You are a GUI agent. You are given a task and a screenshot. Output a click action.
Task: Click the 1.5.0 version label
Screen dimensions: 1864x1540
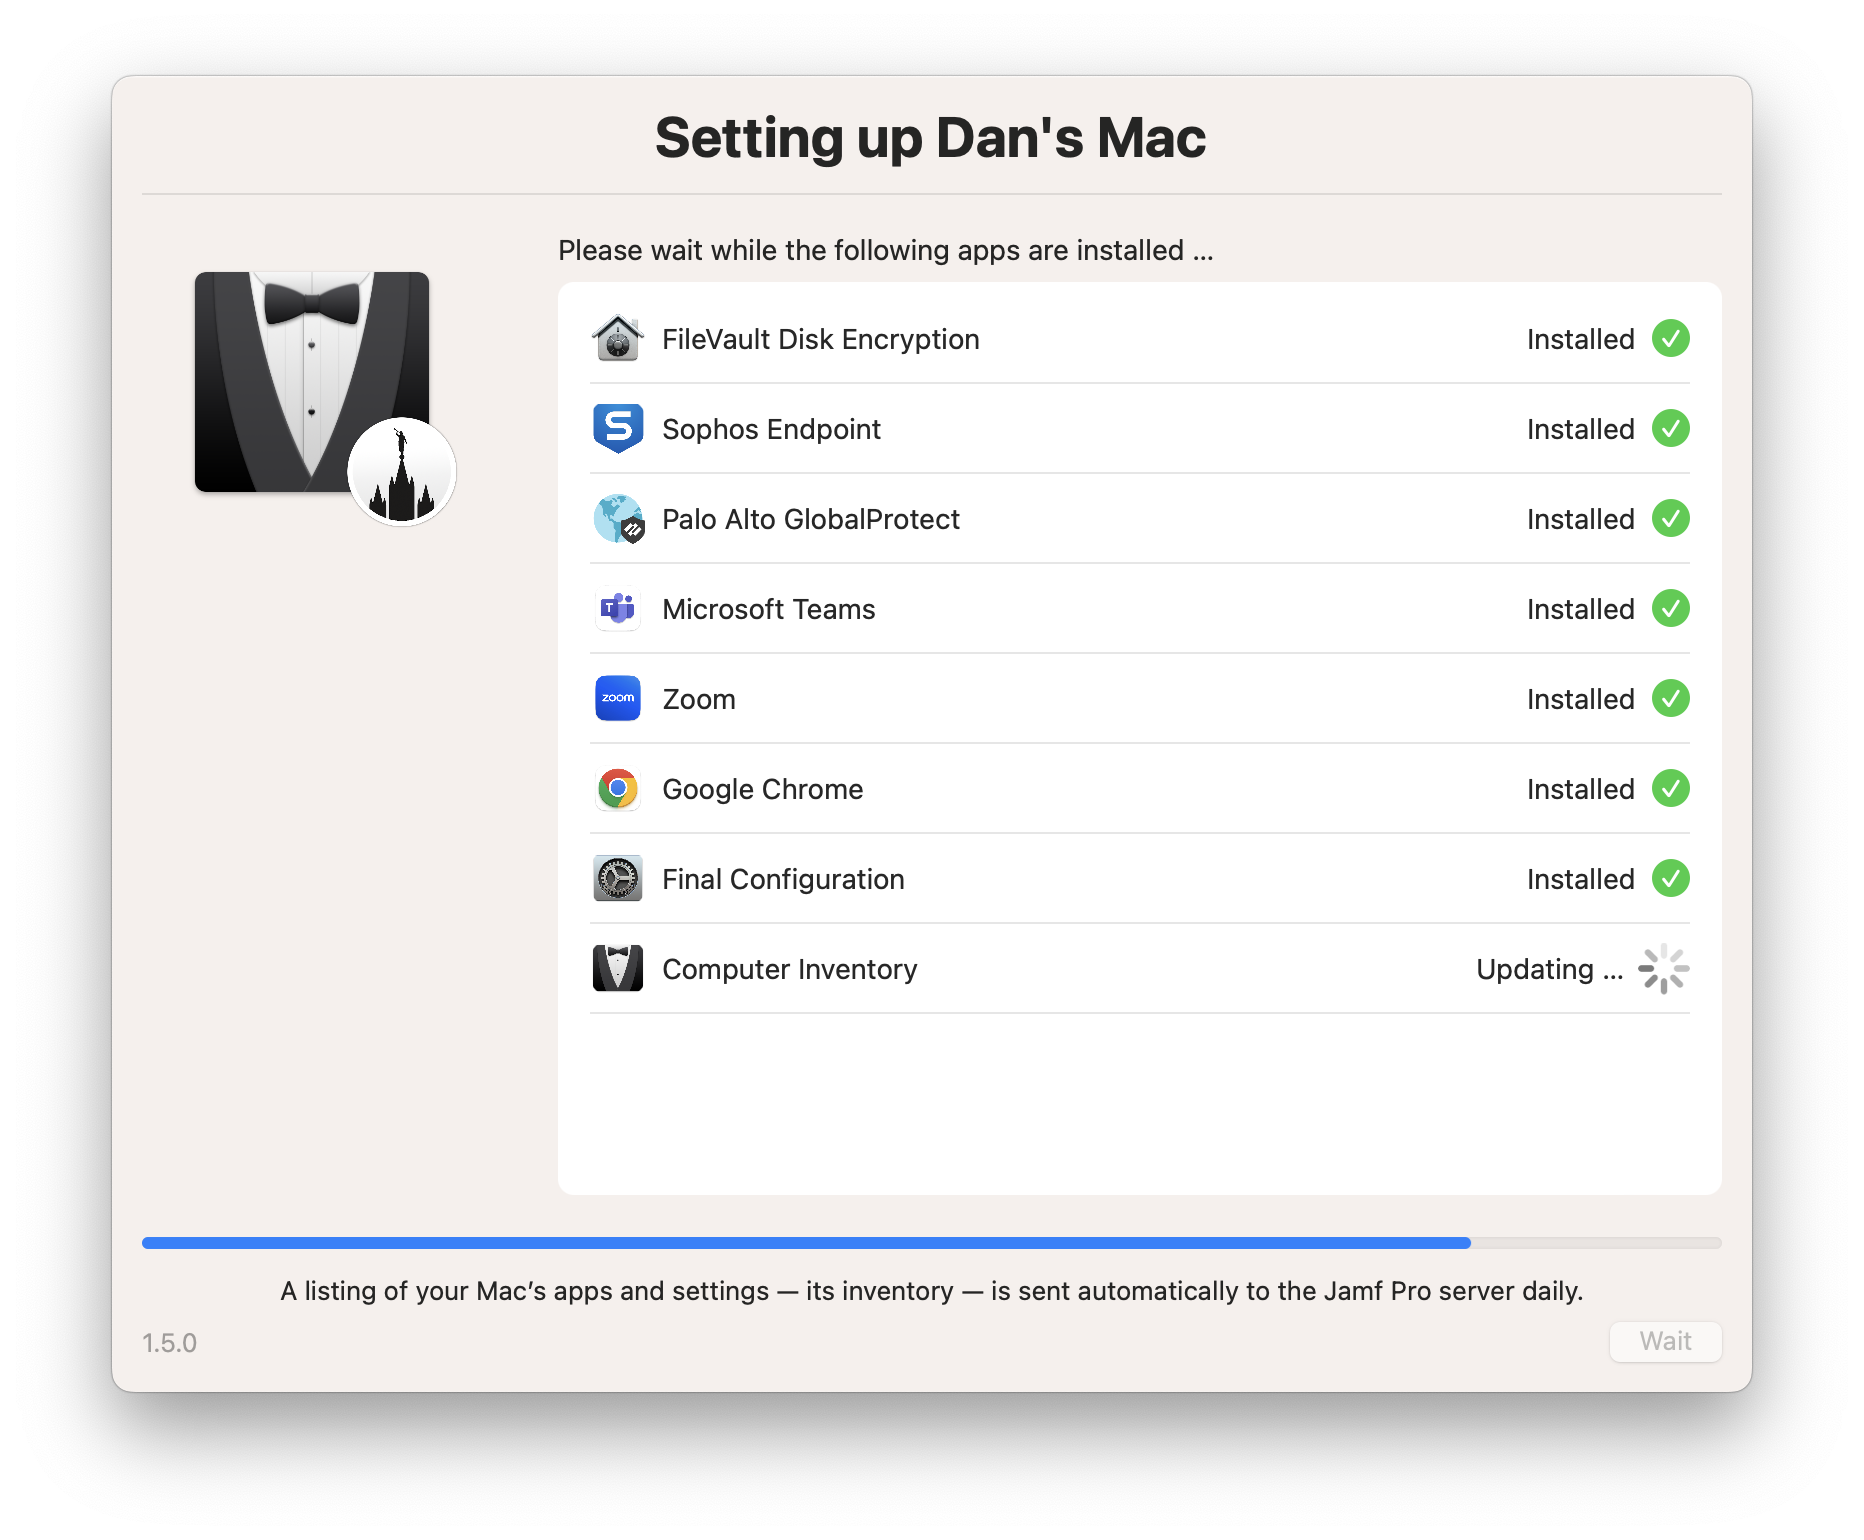click(x=168, y=1344)
